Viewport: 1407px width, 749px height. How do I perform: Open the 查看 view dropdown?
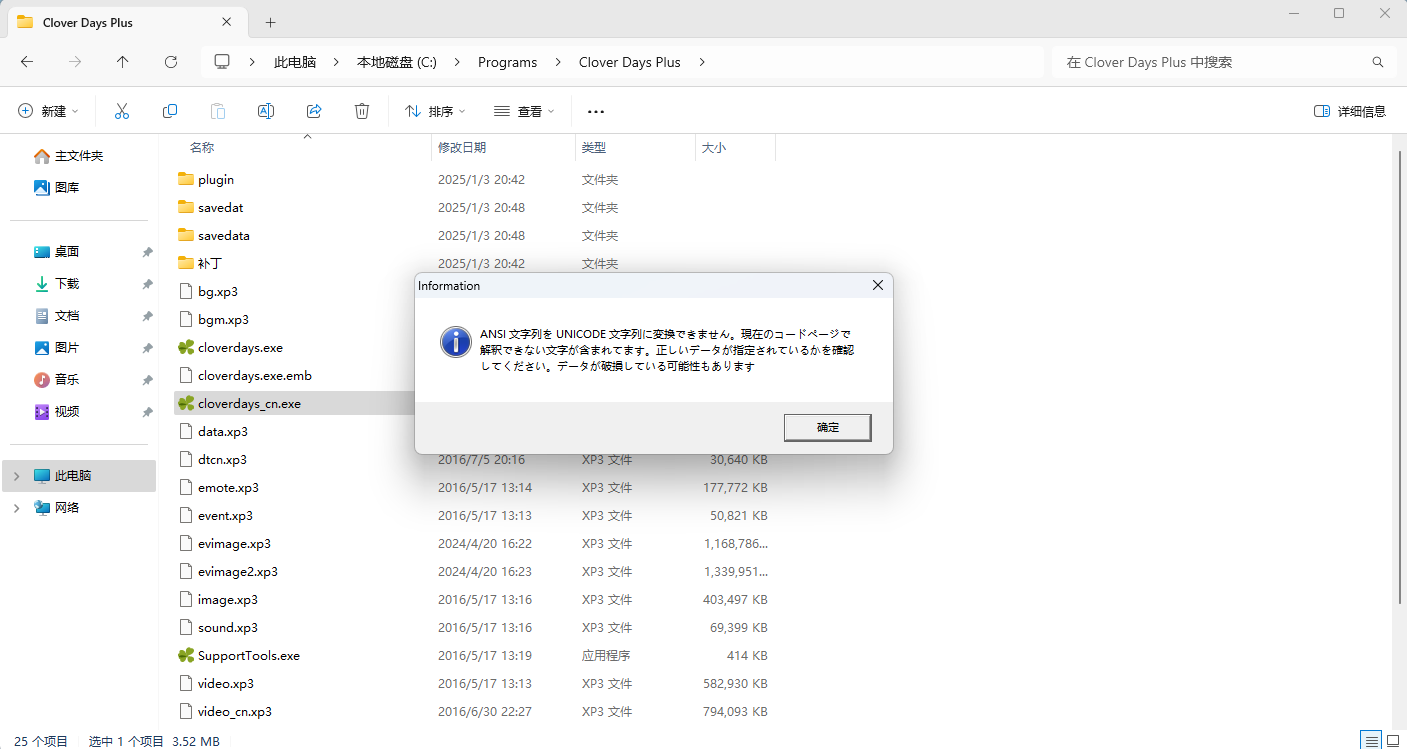524,111
